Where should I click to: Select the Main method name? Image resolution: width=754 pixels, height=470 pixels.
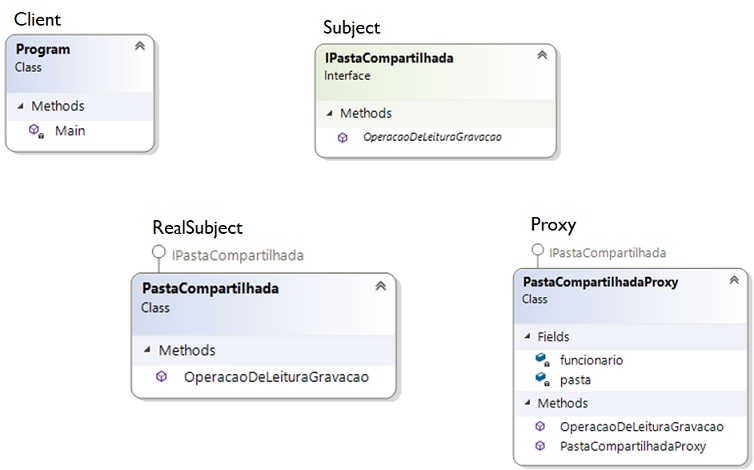tap(70, 131)
